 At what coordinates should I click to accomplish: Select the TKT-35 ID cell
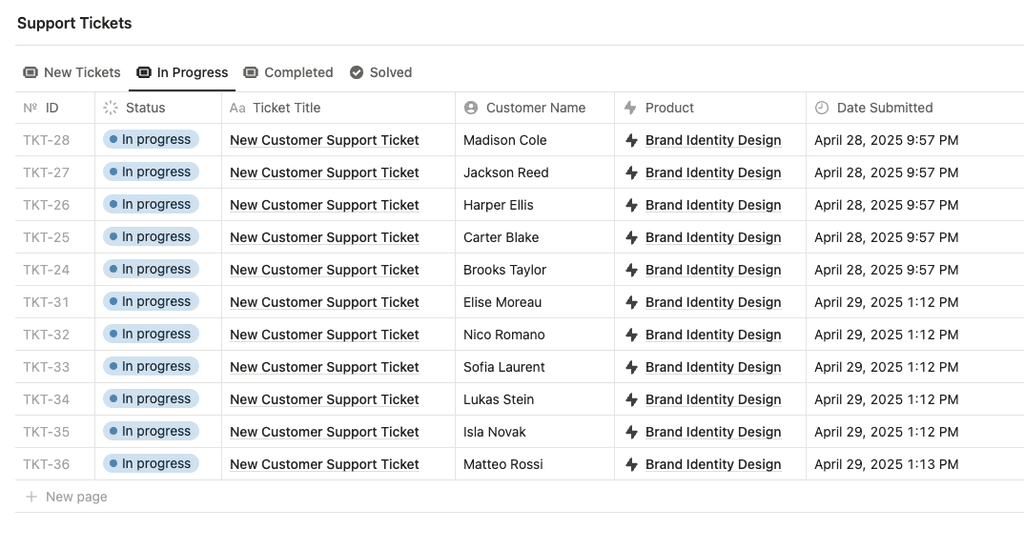[x=55, y=432]
